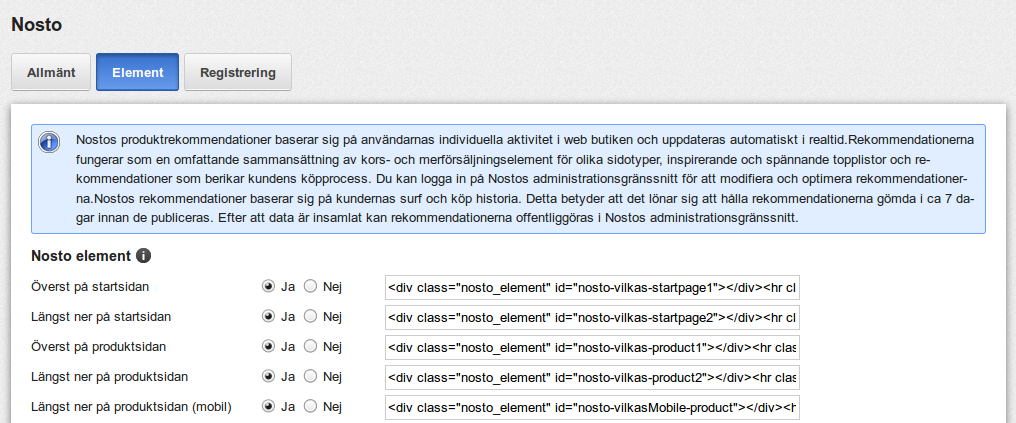Open the Registrering tab
Screen dimensions: 1016x423
click(238, 73)
